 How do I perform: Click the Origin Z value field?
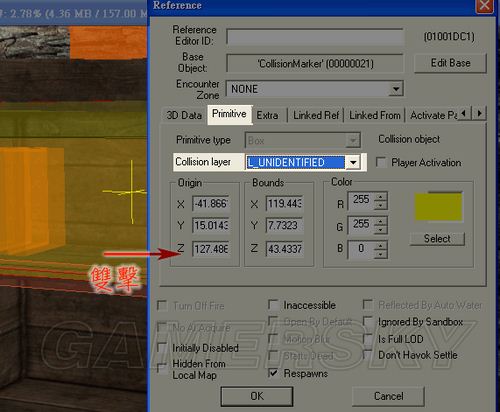point(211,249)
